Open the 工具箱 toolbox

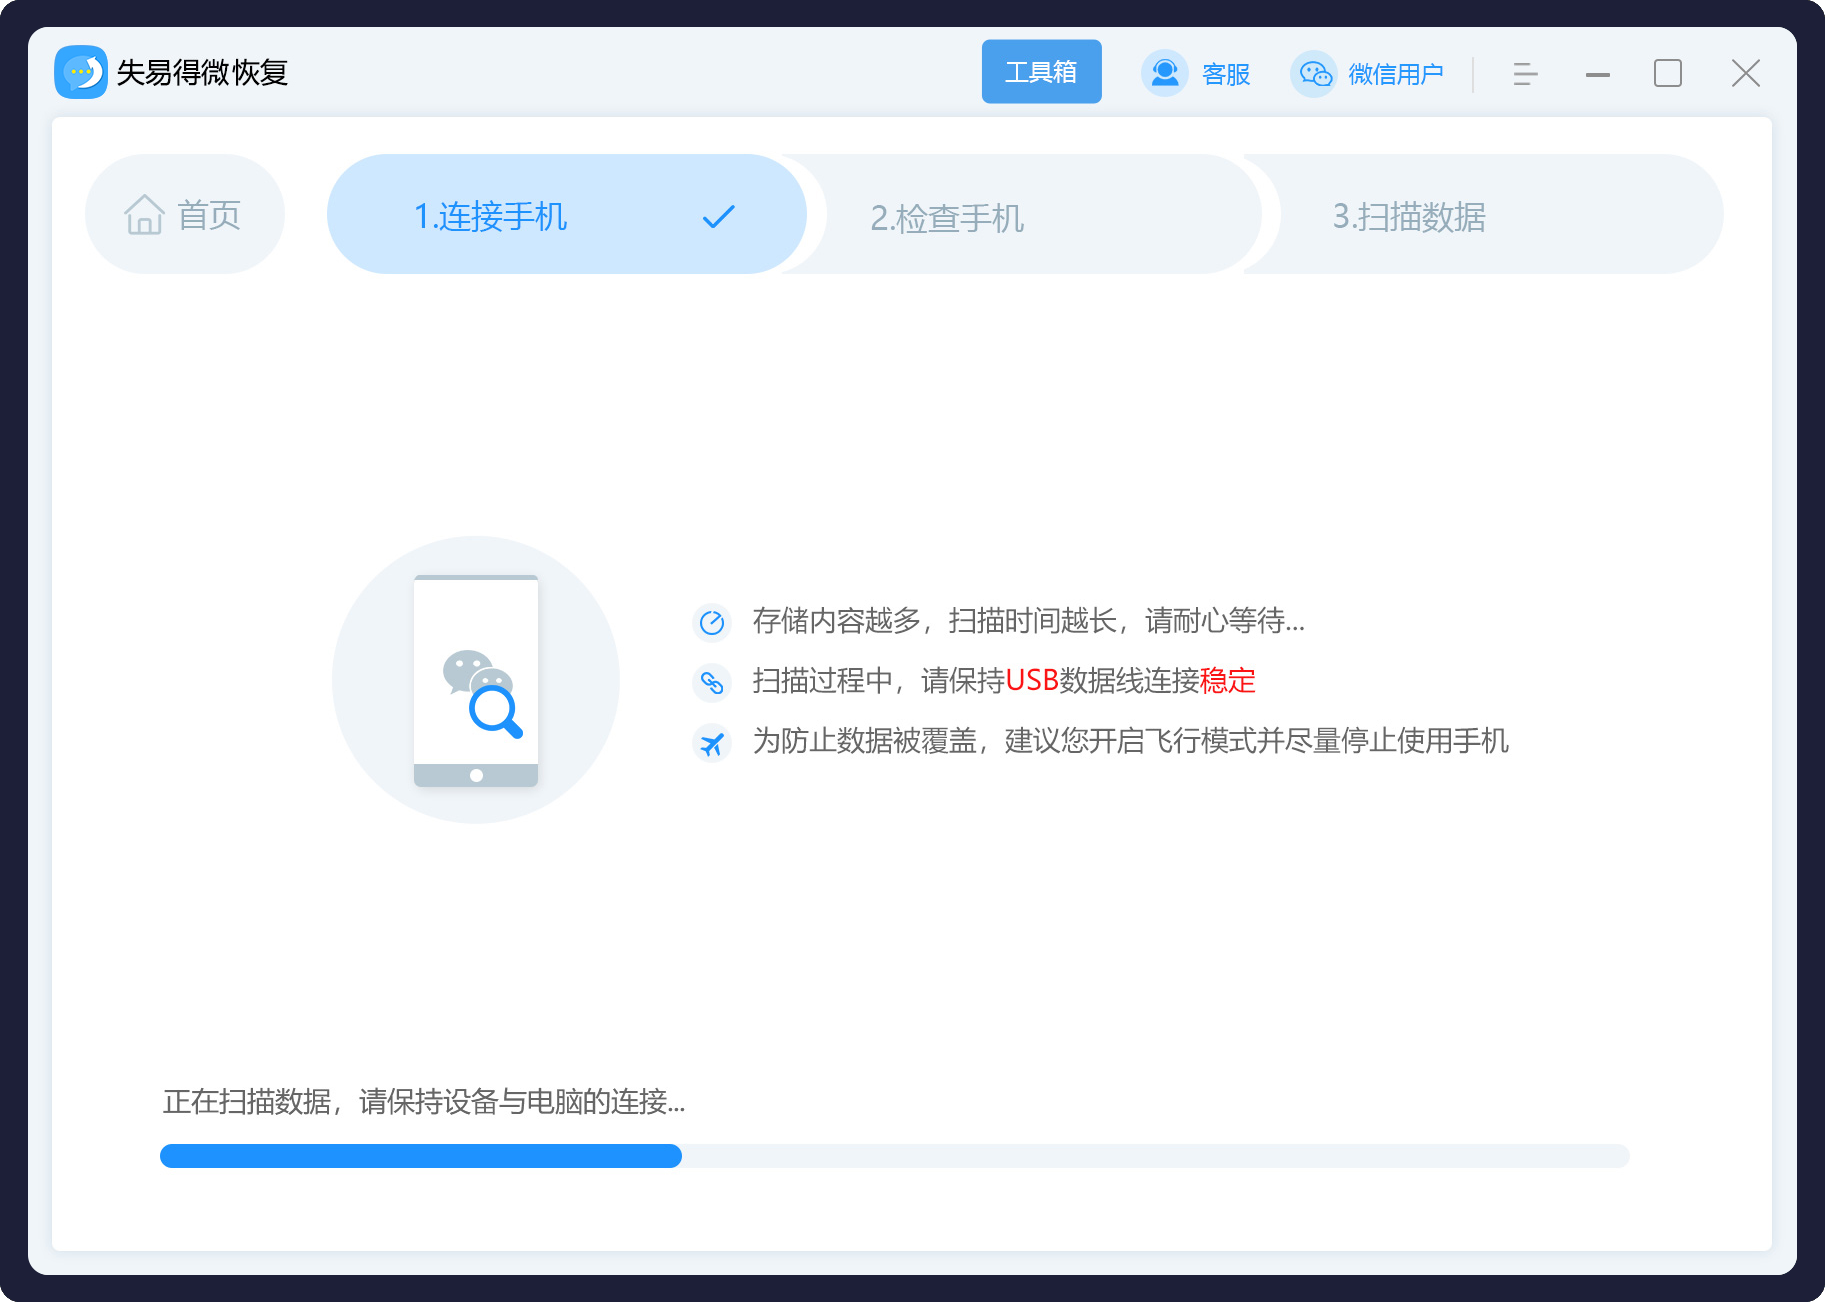pos(1041,71)
